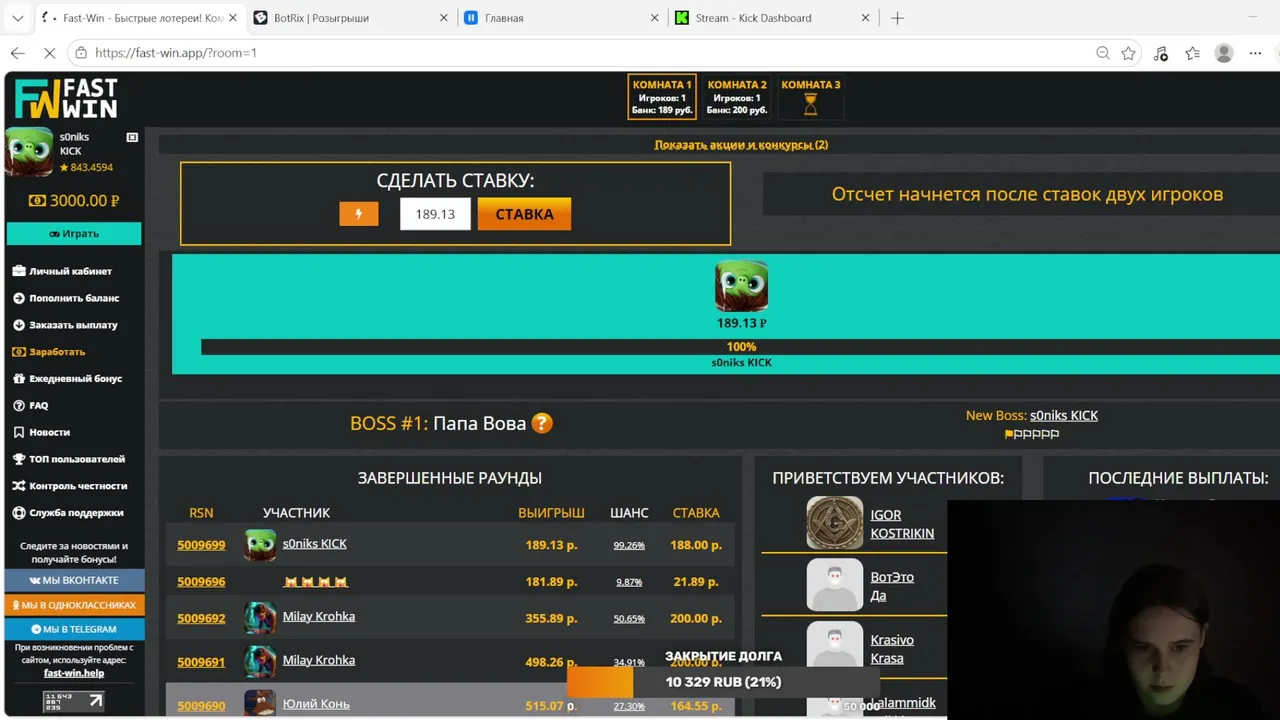Open Служба поддержки support page
The height and width of the screenshot is (720, 1280).
click(x=76, y=513)
